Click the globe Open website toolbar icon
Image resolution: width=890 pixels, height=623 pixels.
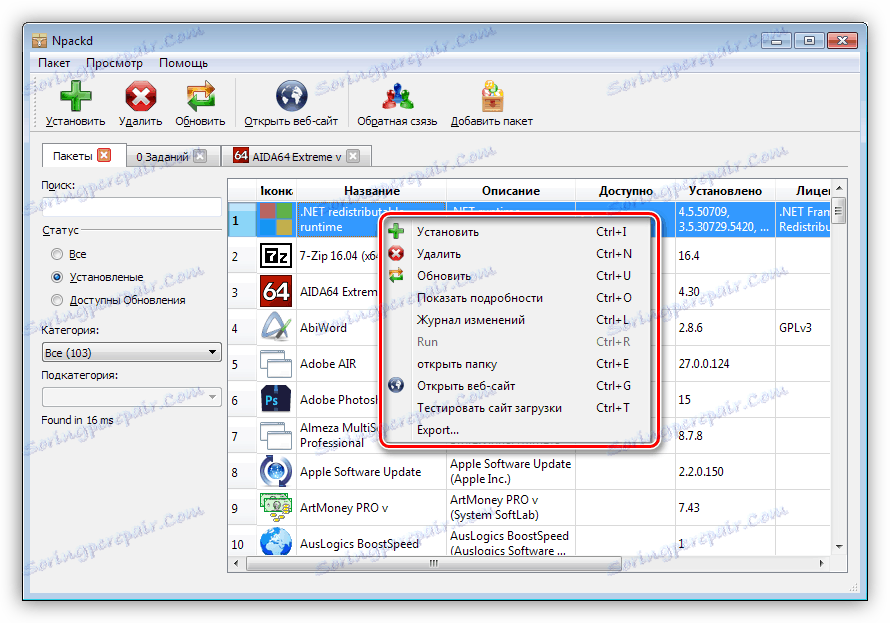click(x=291, y=95)
